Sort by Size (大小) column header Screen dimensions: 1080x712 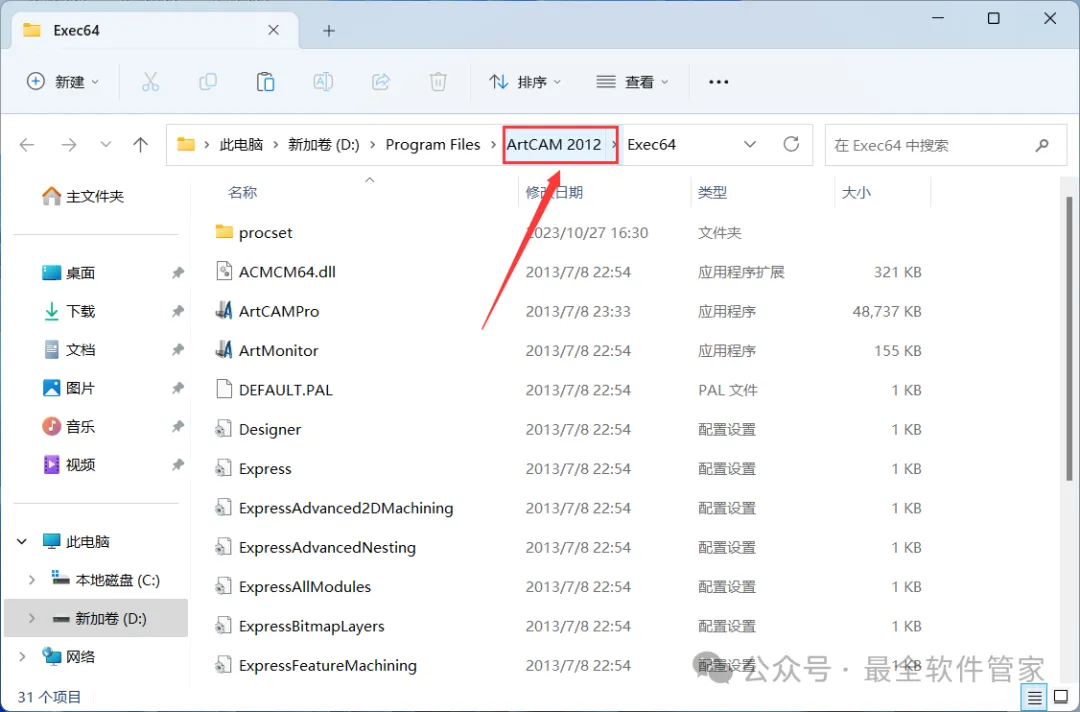856,193
